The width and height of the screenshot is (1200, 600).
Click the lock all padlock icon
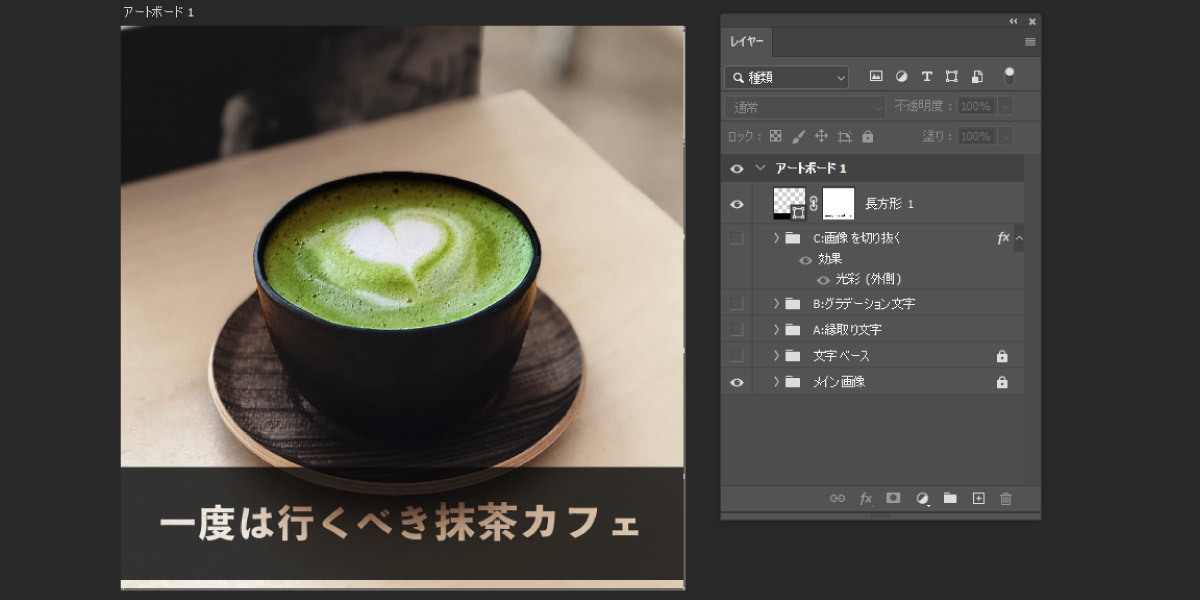click(x=867, y=136)
